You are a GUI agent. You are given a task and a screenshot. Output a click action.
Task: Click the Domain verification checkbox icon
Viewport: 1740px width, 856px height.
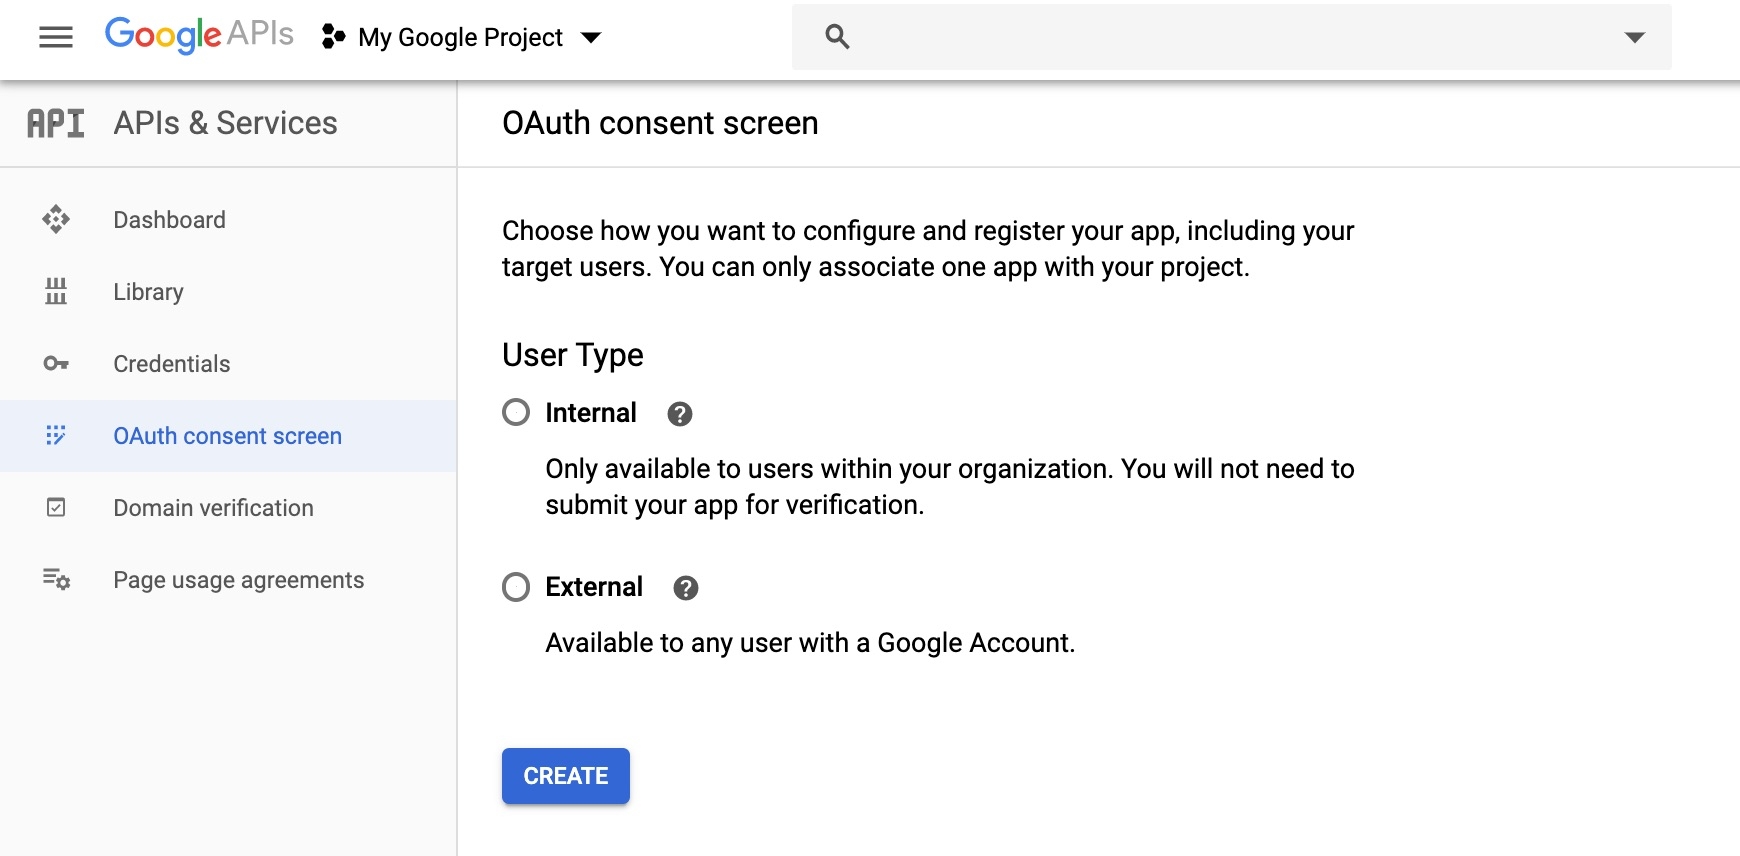point(56,507)
